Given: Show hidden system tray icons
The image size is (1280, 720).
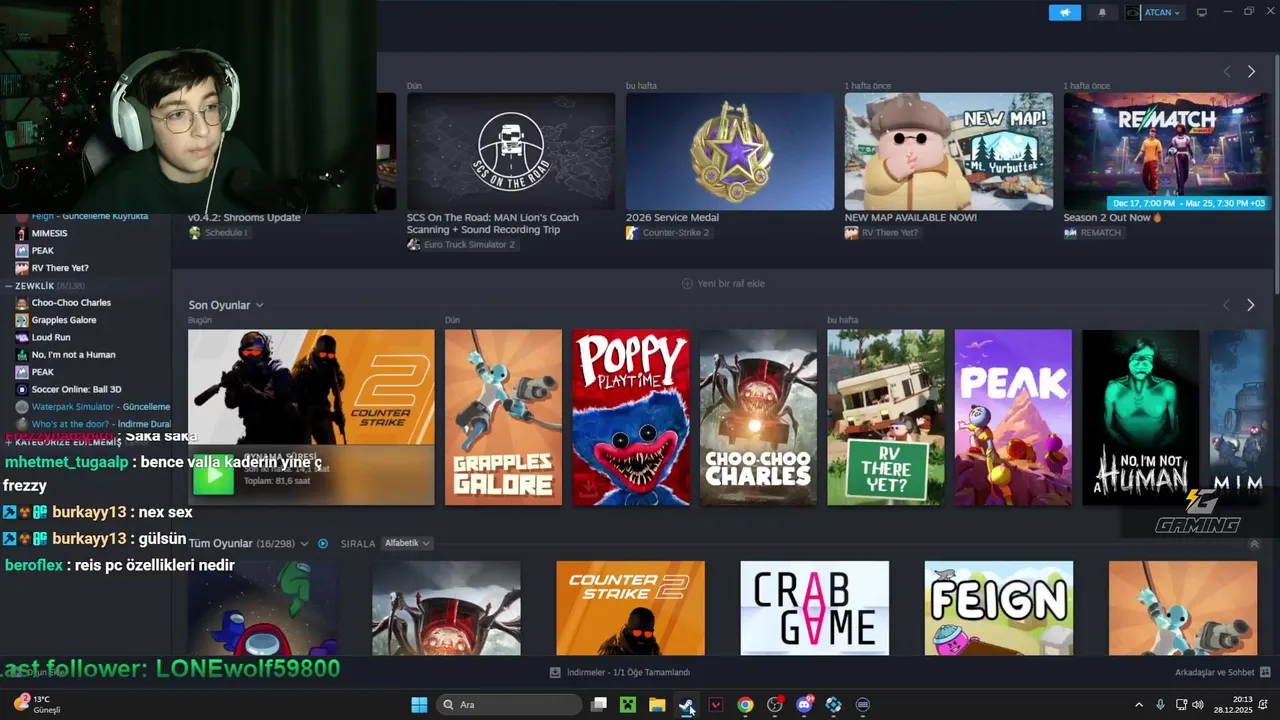Looking at the screenshot, I should (1139, 704).
